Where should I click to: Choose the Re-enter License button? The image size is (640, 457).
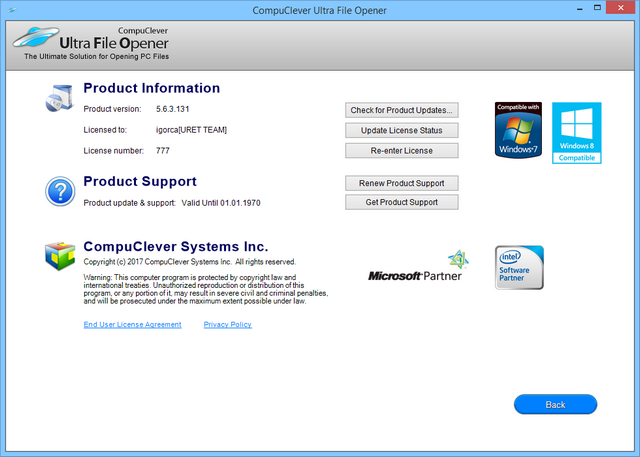[402, 150]
